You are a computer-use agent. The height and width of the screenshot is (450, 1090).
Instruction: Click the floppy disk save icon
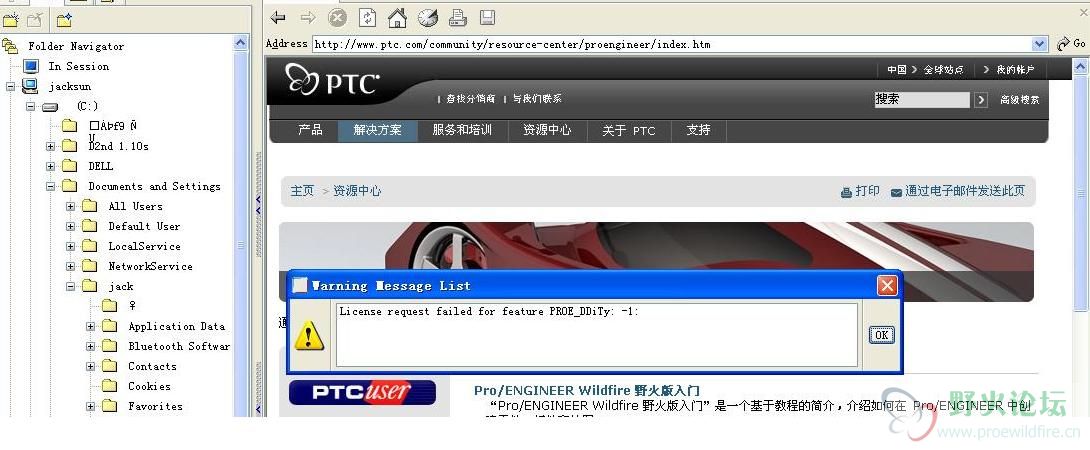point(487,17)
